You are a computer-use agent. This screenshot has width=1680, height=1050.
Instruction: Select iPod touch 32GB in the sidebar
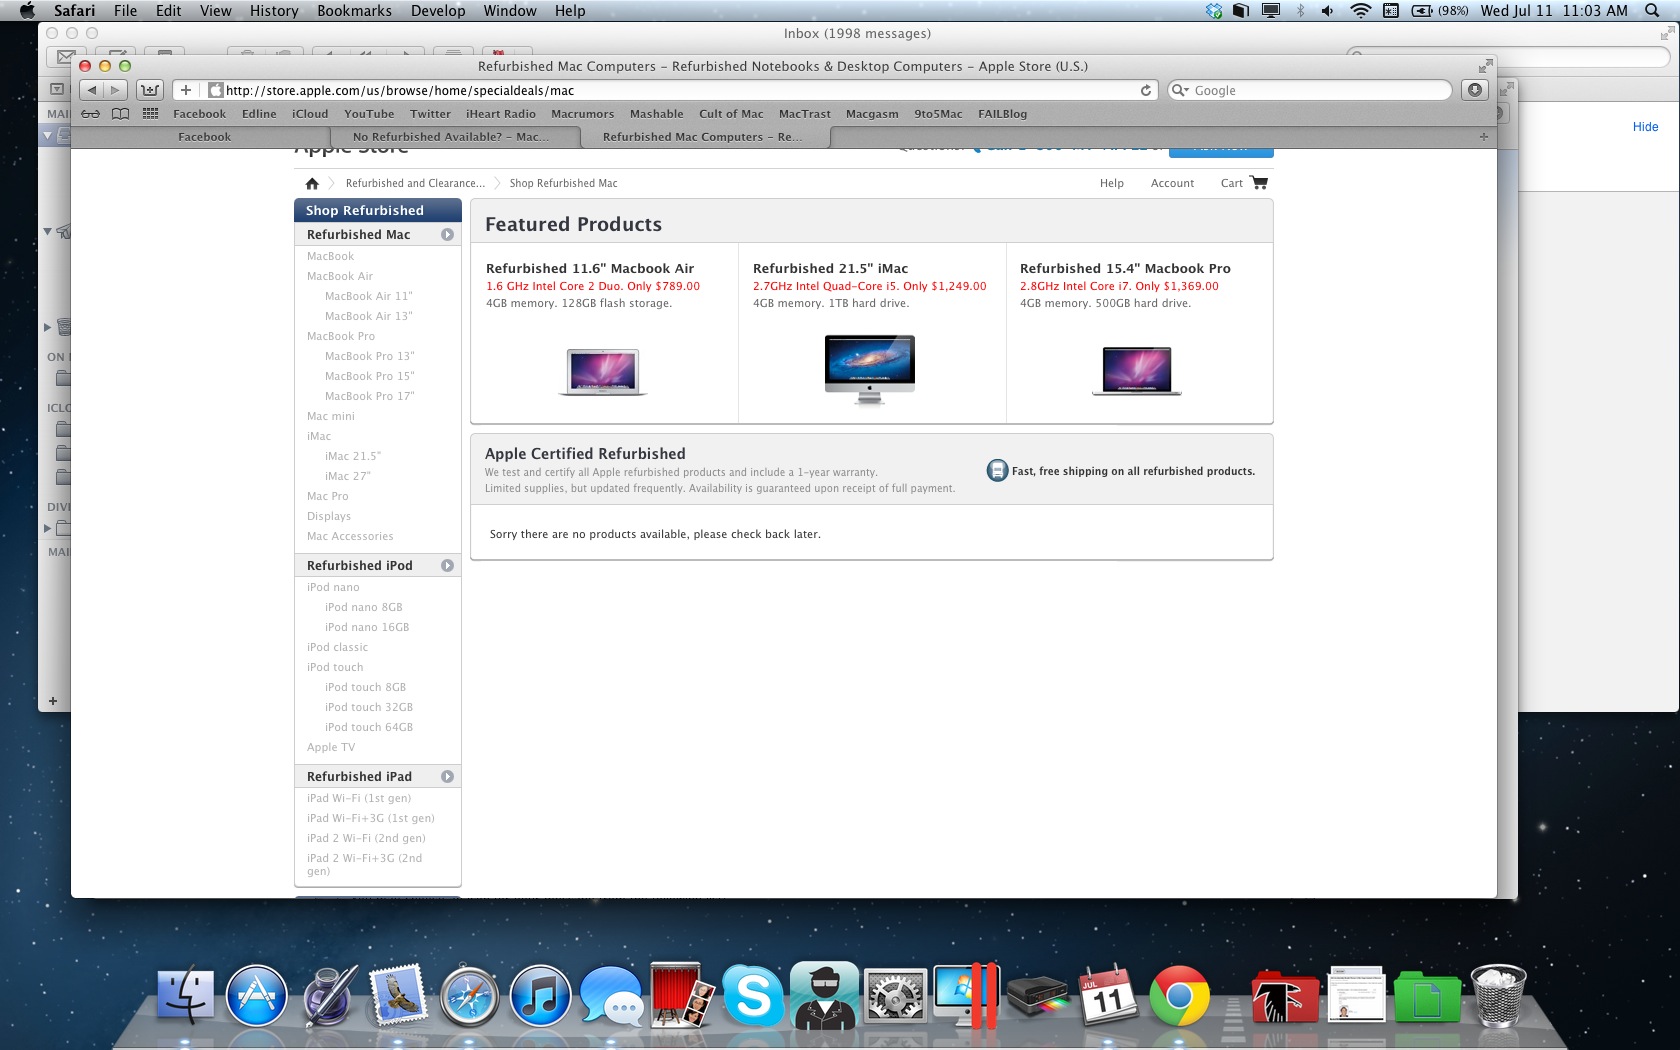369,707
